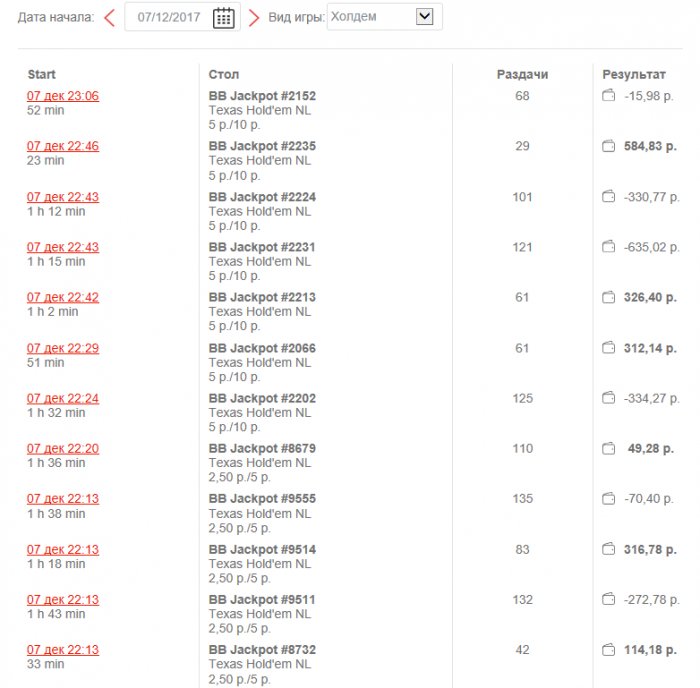Click hand history icon for BB Jackpot #8679

click(608, 449)
